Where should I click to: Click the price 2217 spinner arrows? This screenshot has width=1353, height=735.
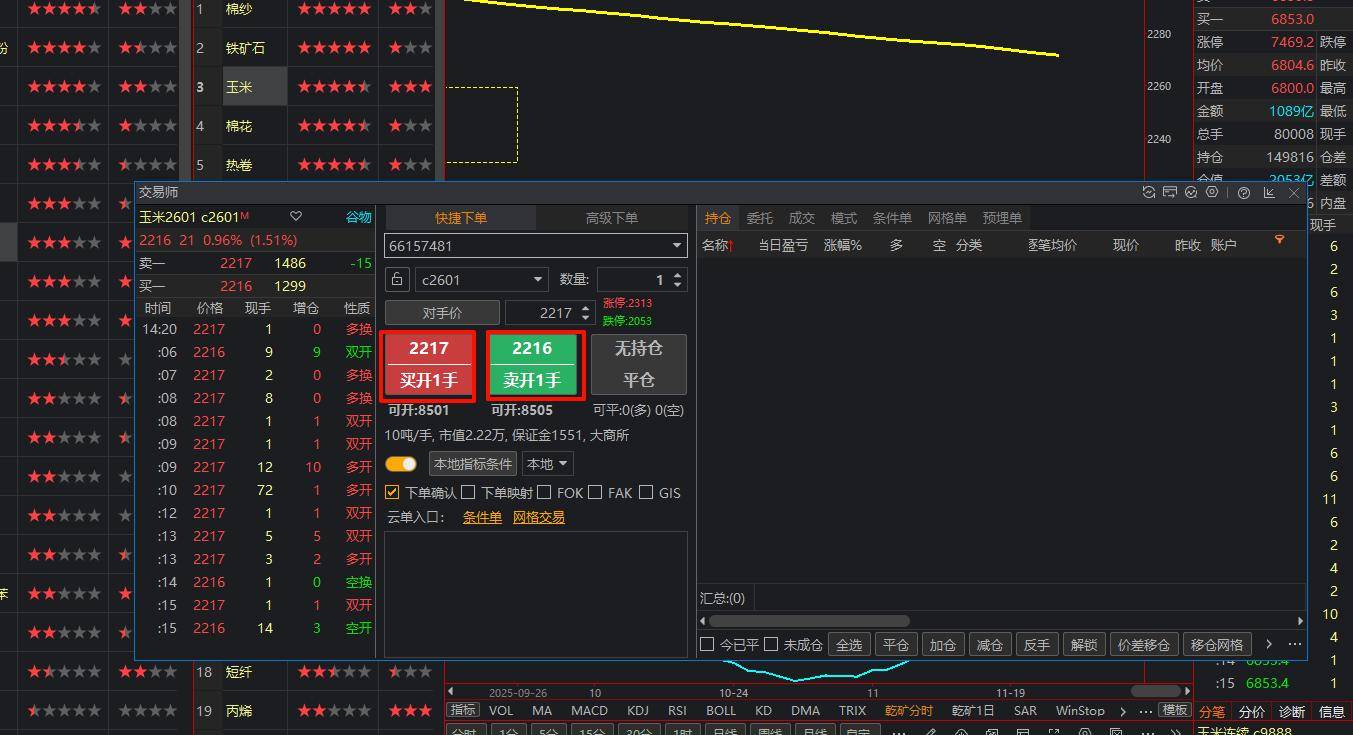(x=587, y=313)
